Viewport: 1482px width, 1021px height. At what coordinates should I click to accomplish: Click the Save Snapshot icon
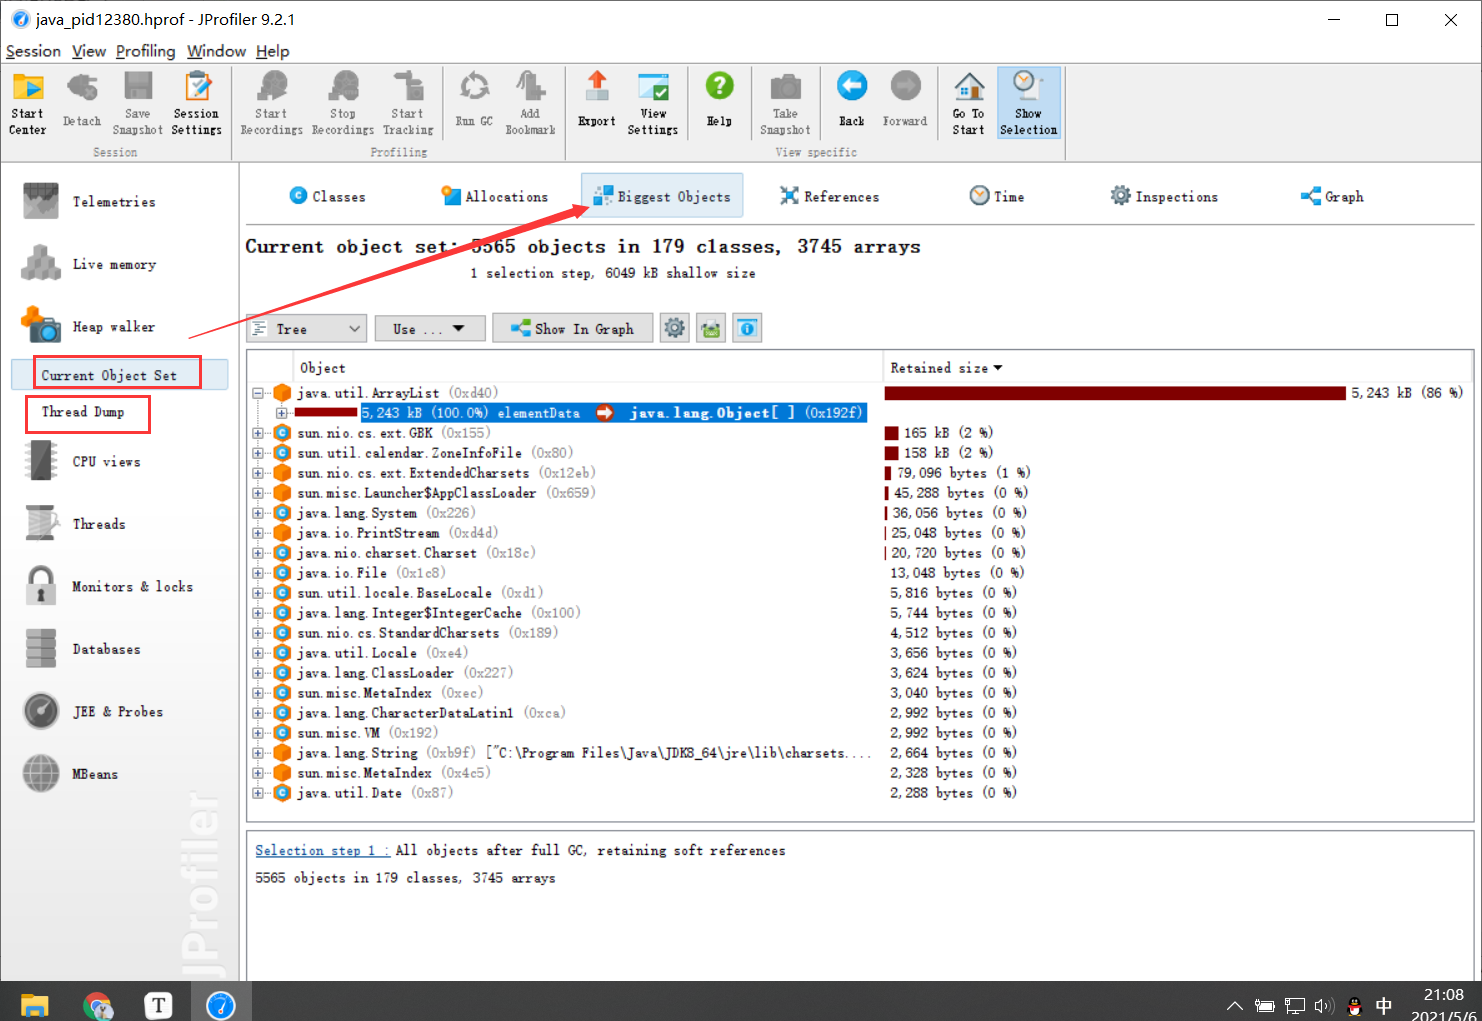pos(138,103)
